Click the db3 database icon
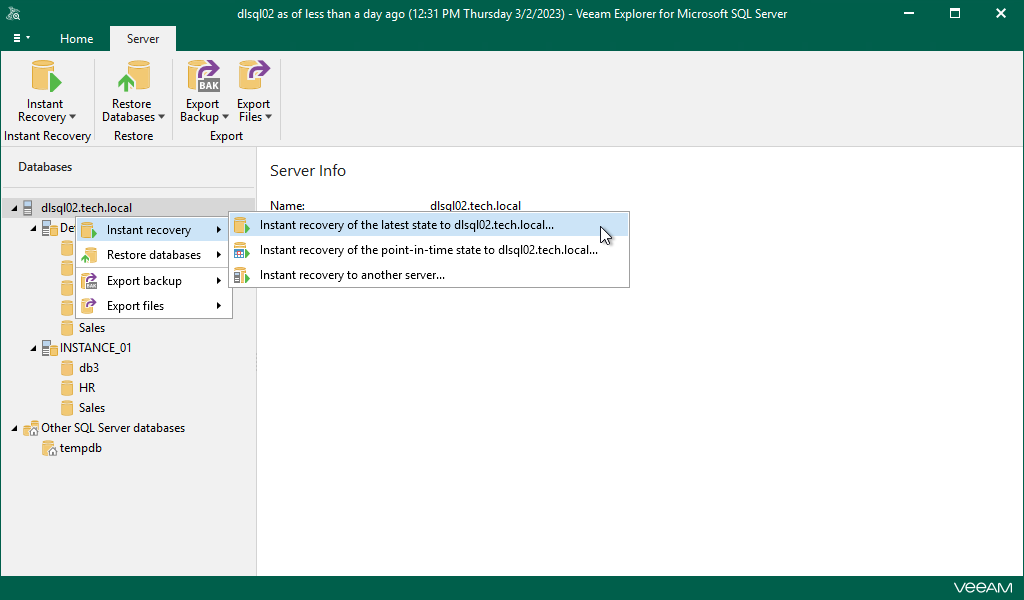The image size is (1024, 600). click(x=67, y=368)
